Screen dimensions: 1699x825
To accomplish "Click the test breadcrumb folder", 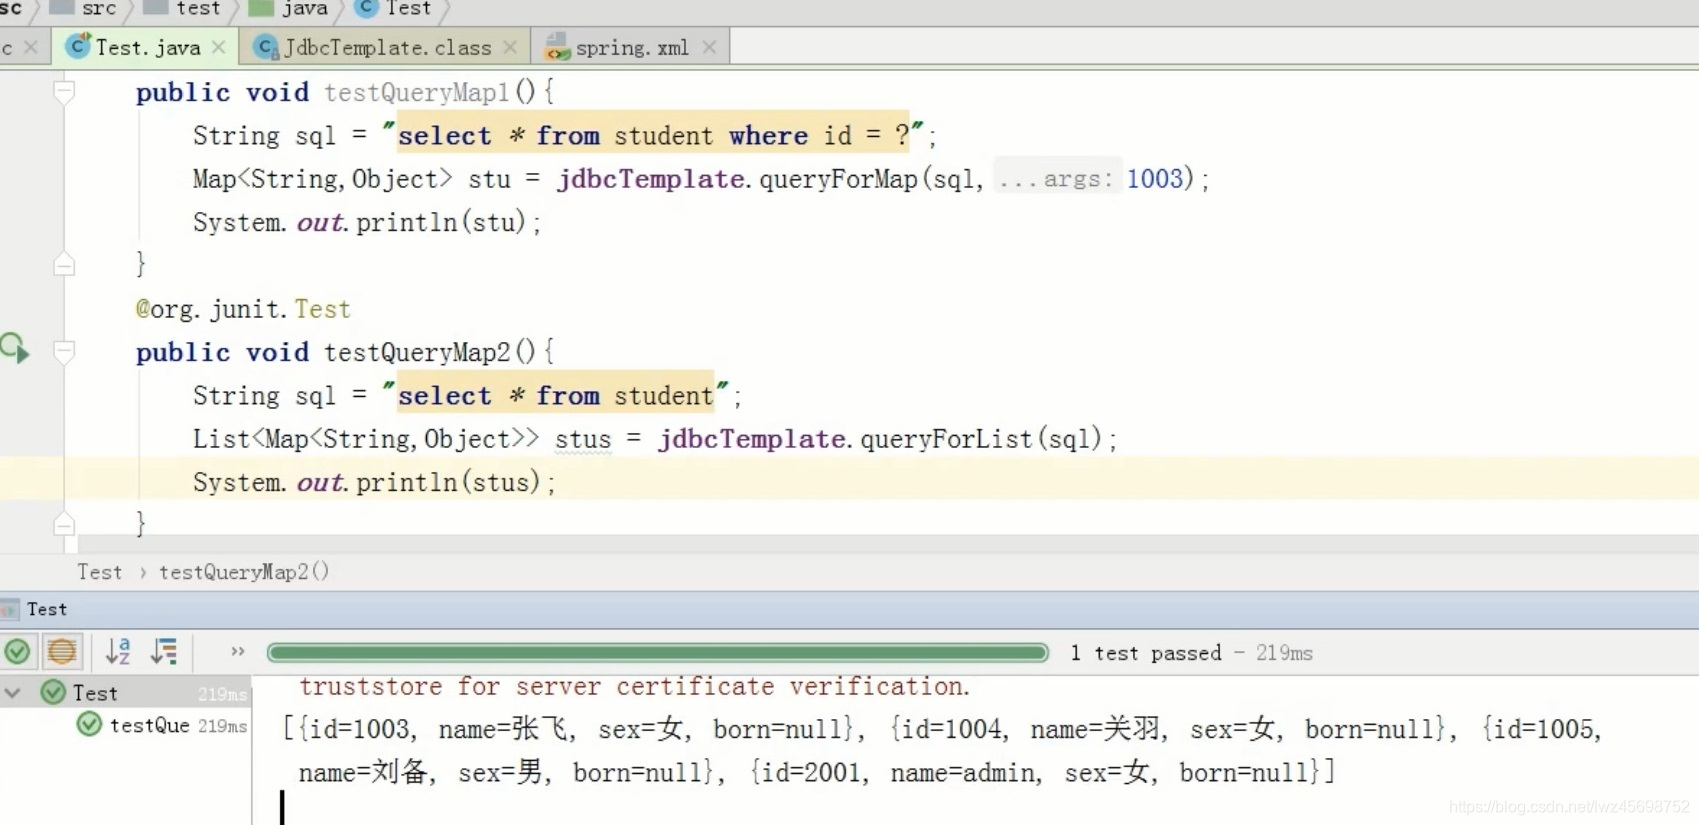I will 183,9.
